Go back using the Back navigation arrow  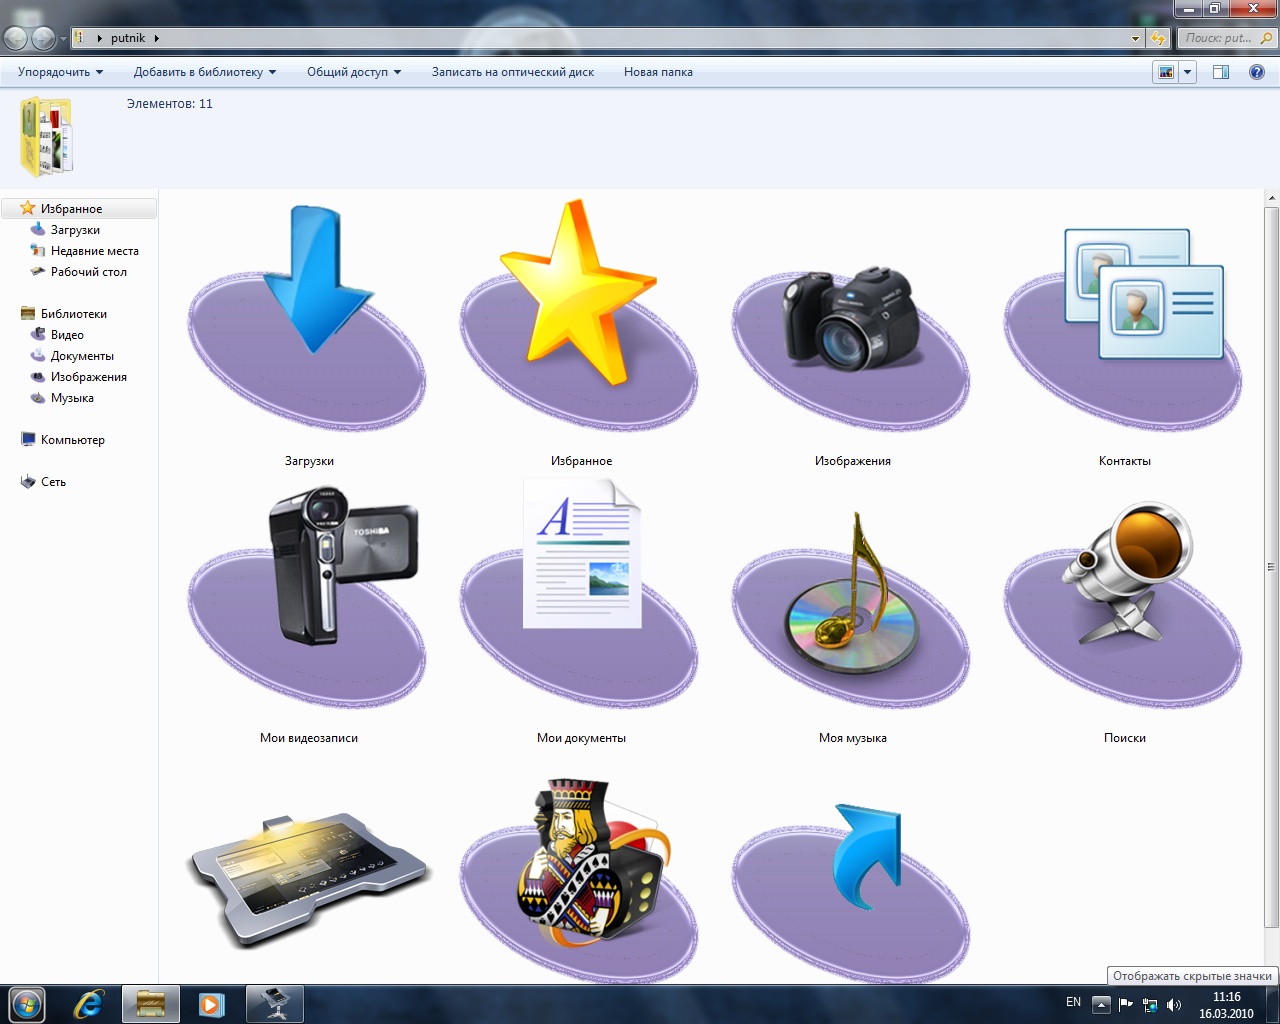[16, 38]
